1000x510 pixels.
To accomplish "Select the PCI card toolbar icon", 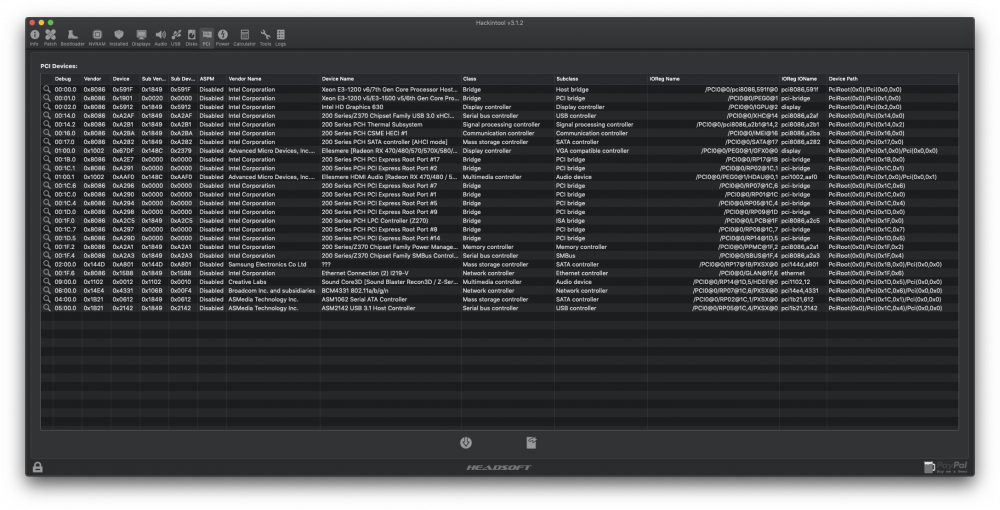I will coord(207,37).
